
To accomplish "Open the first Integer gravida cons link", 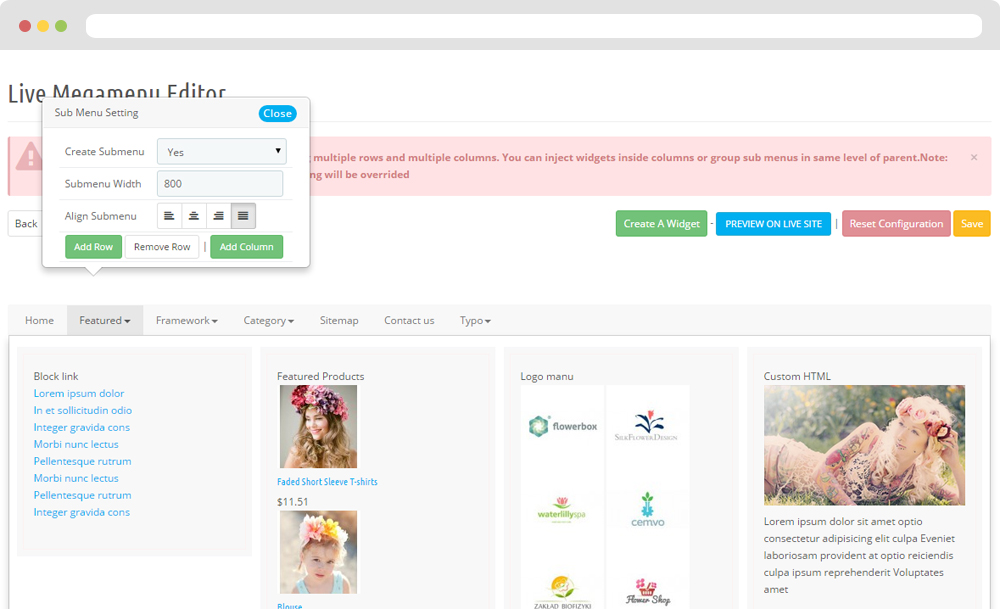I will tap(82, 427).
